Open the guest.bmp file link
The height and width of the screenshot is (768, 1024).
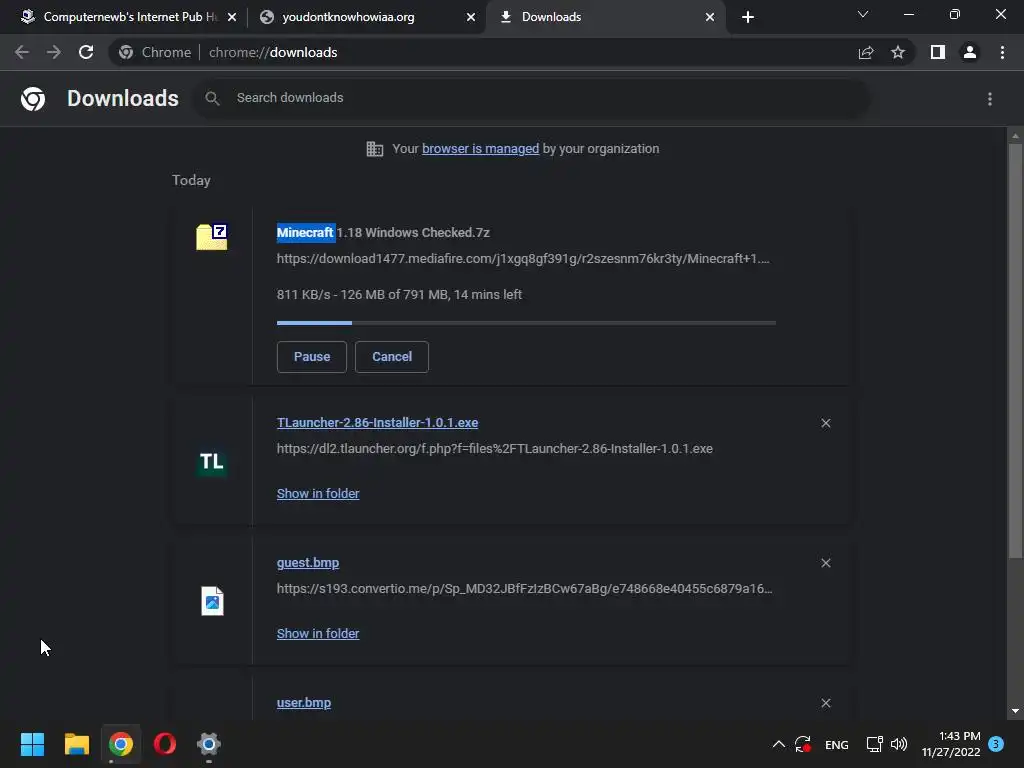(308, 563)
